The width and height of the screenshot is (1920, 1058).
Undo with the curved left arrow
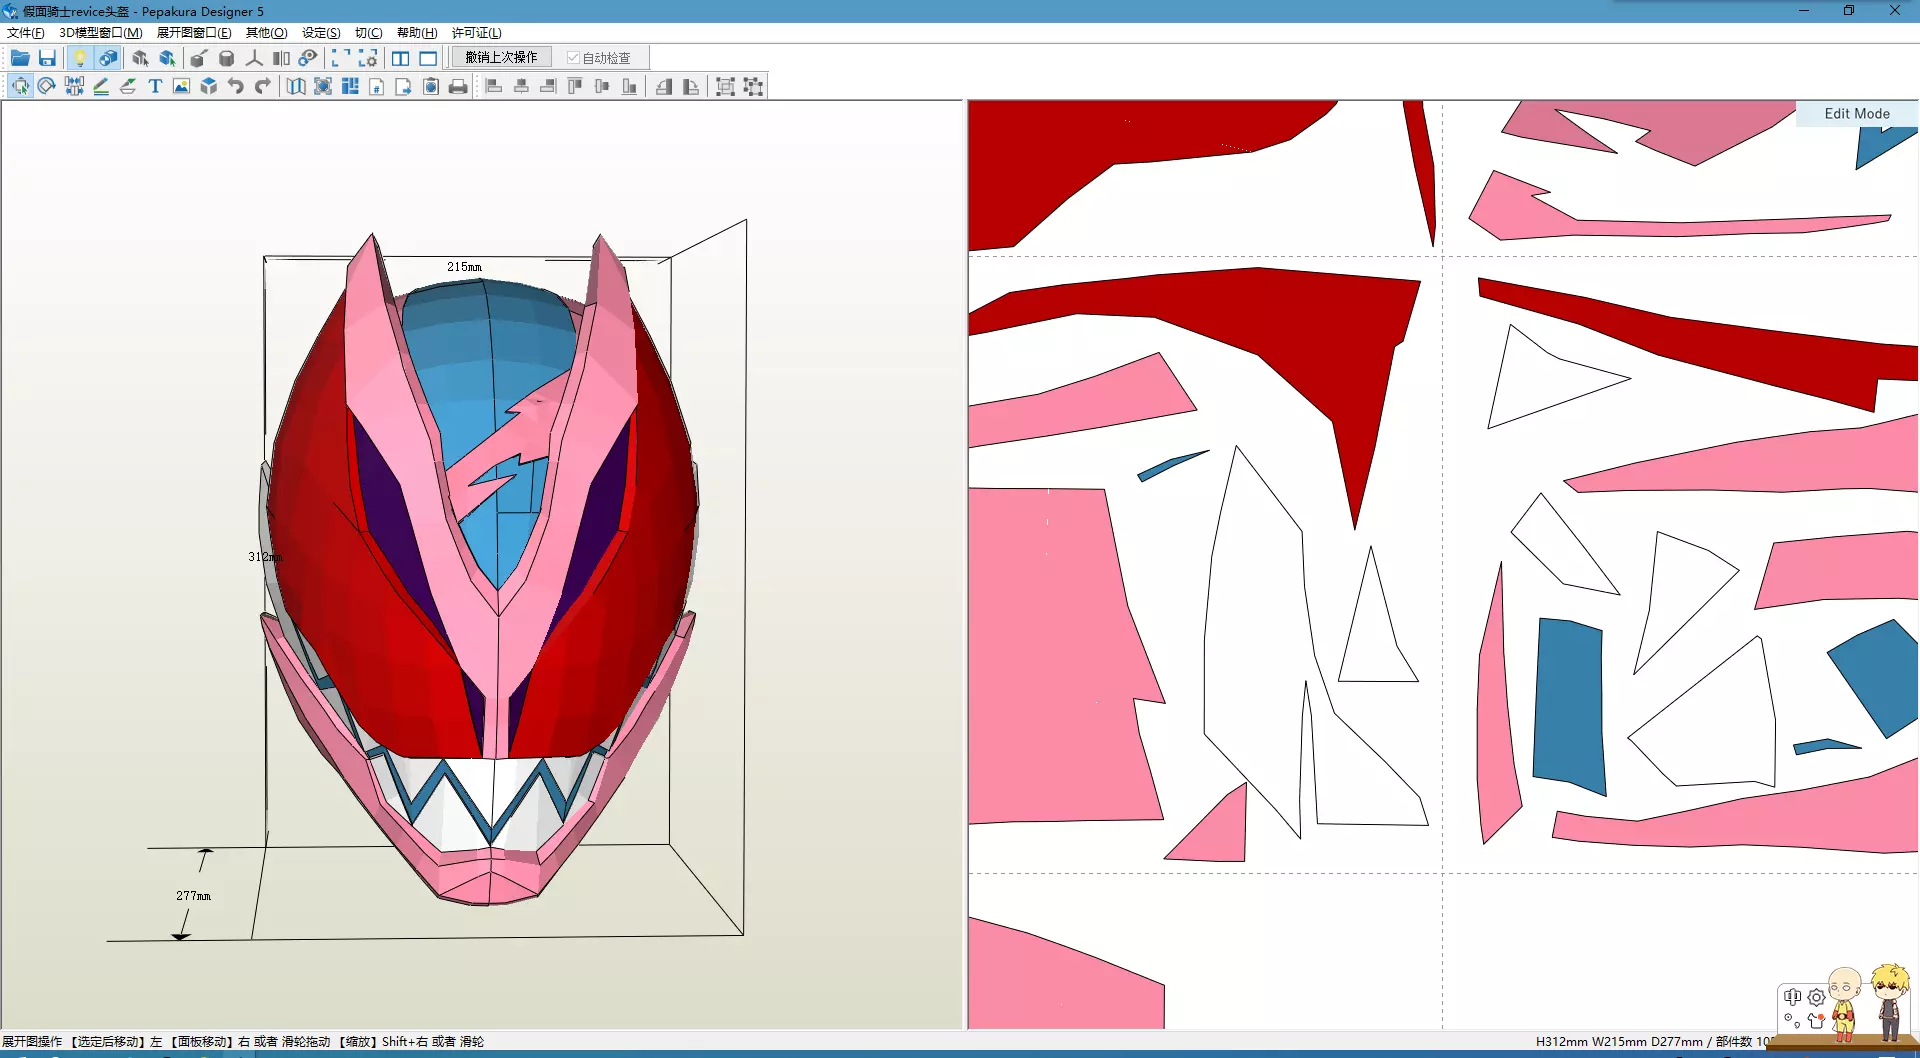[x=235, y=86]
